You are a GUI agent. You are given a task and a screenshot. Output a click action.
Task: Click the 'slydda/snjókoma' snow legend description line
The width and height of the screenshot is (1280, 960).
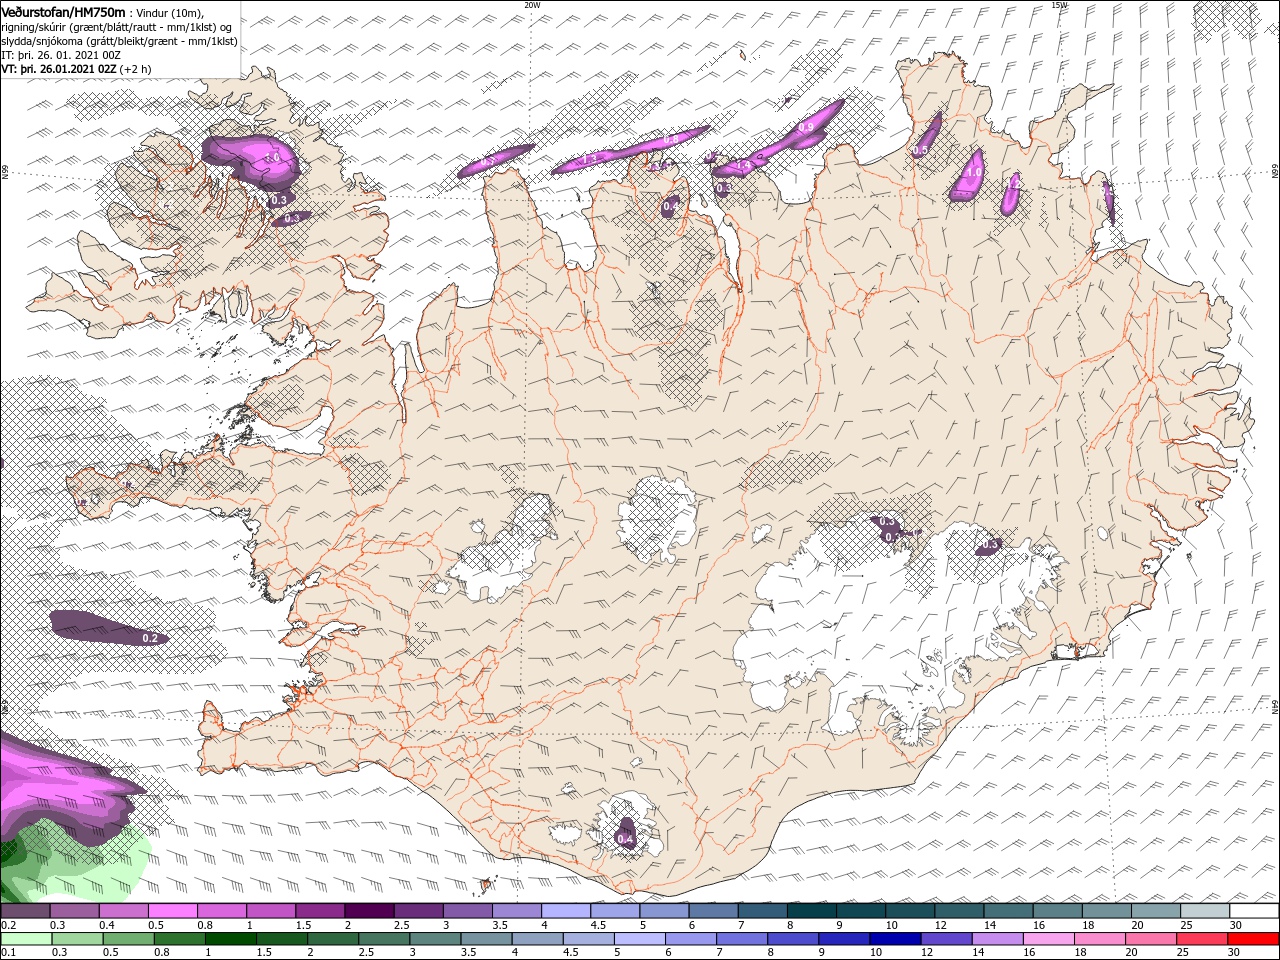click(119, 41)
